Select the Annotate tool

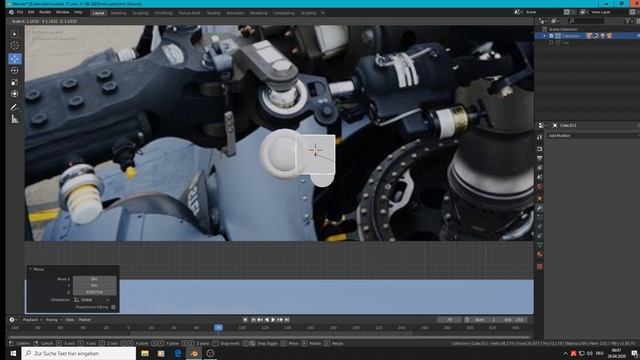coord(15,107)
